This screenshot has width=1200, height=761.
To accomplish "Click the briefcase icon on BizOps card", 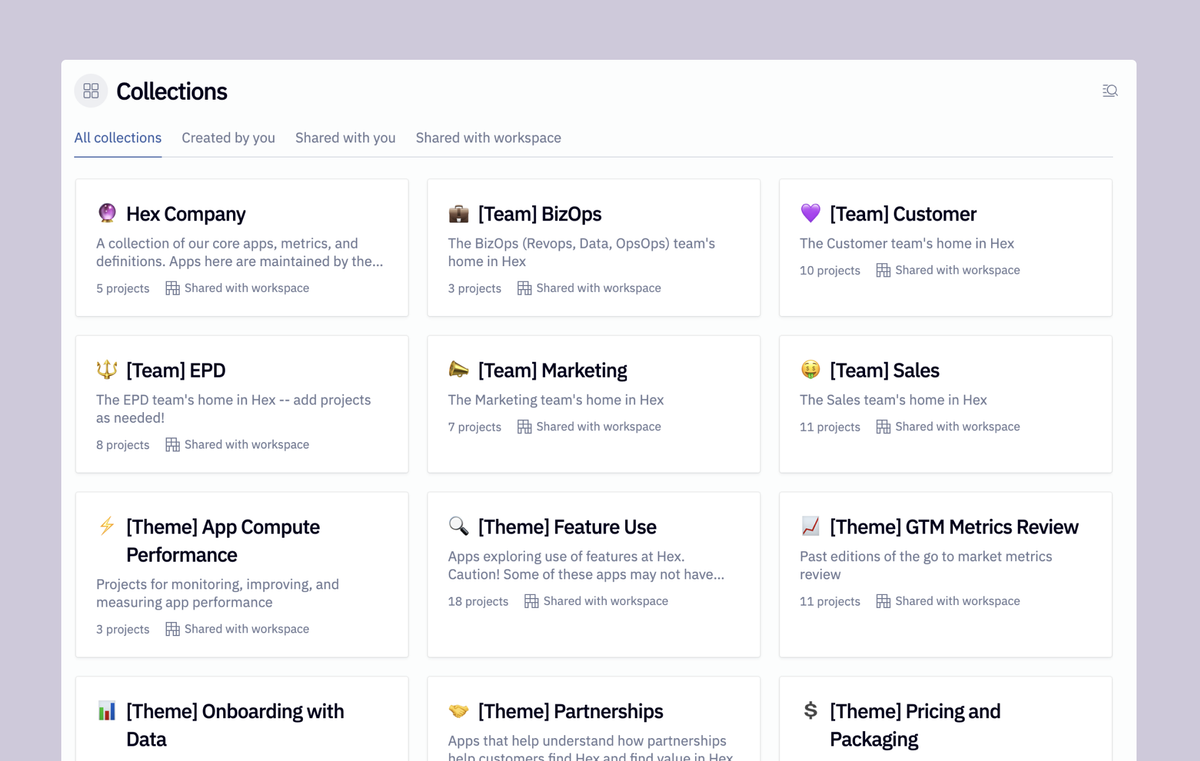I will coord(458,213).
